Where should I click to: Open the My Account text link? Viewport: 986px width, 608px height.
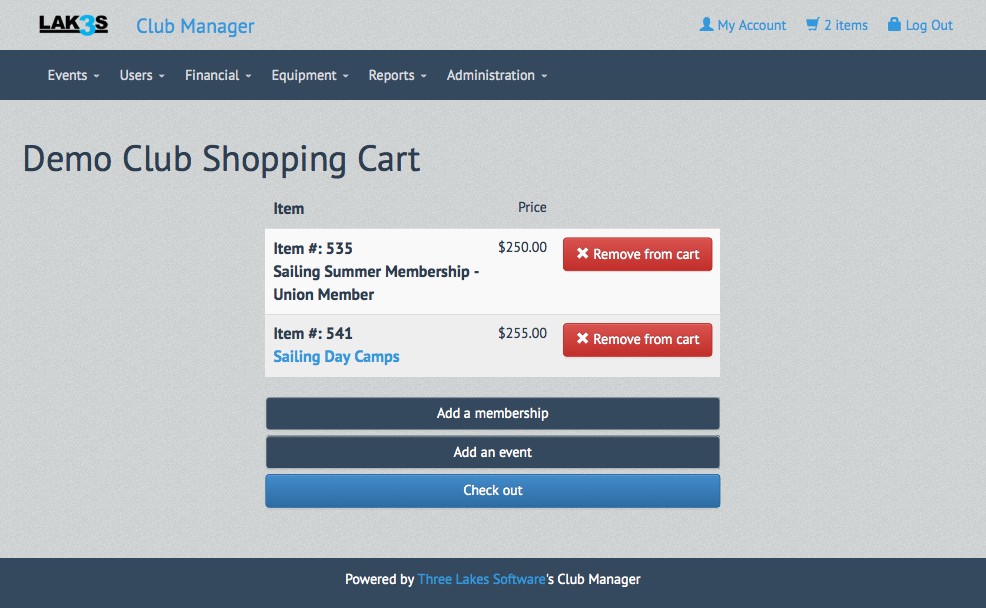pos(752,25)
